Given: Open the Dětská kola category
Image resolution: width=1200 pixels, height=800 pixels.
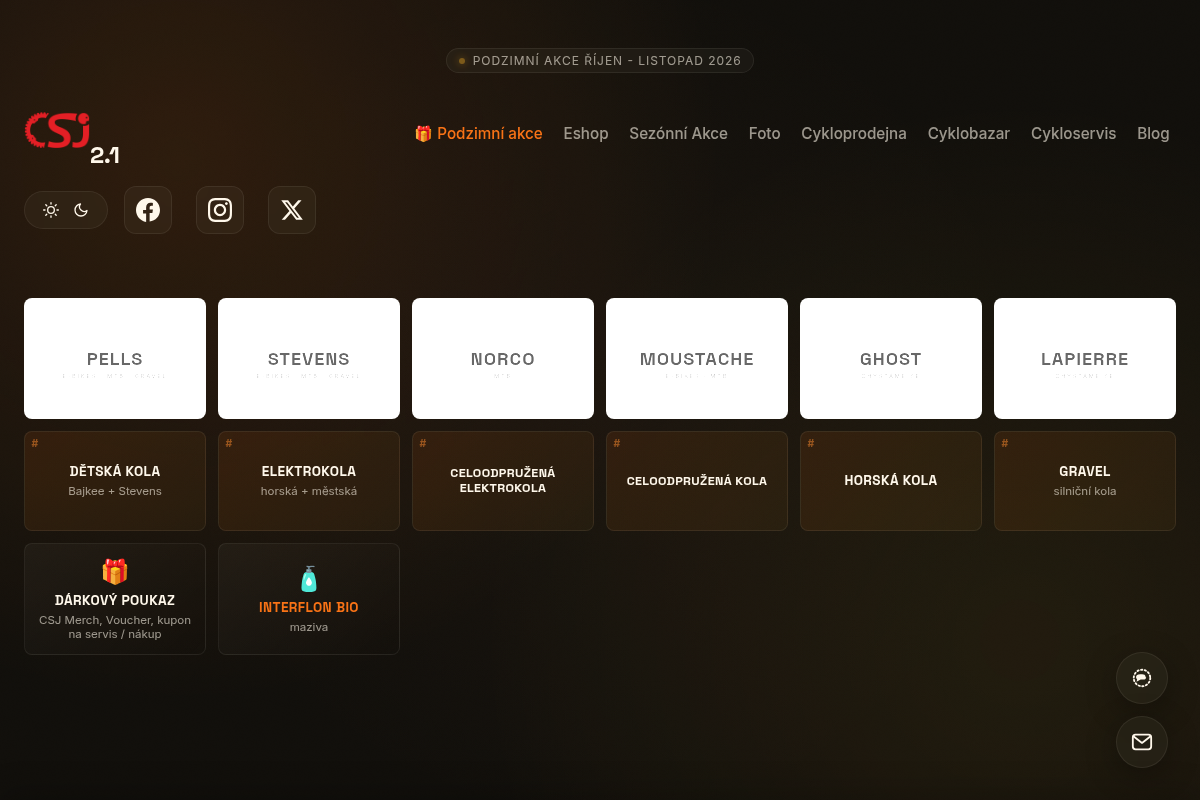Looking at the screenshot, I should [115, 481].
